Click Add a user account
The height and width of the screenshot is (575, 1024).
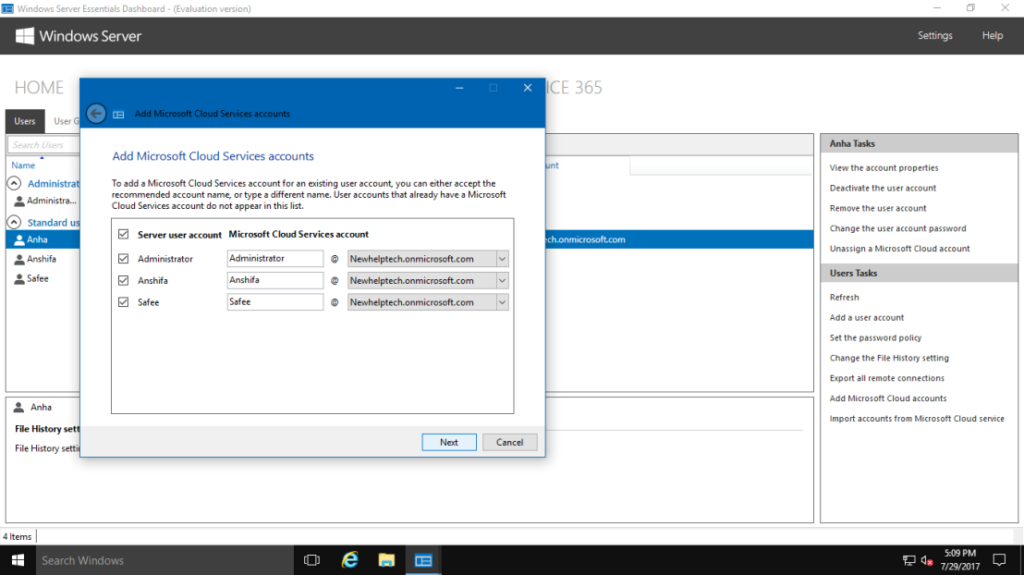click(867, 318)
